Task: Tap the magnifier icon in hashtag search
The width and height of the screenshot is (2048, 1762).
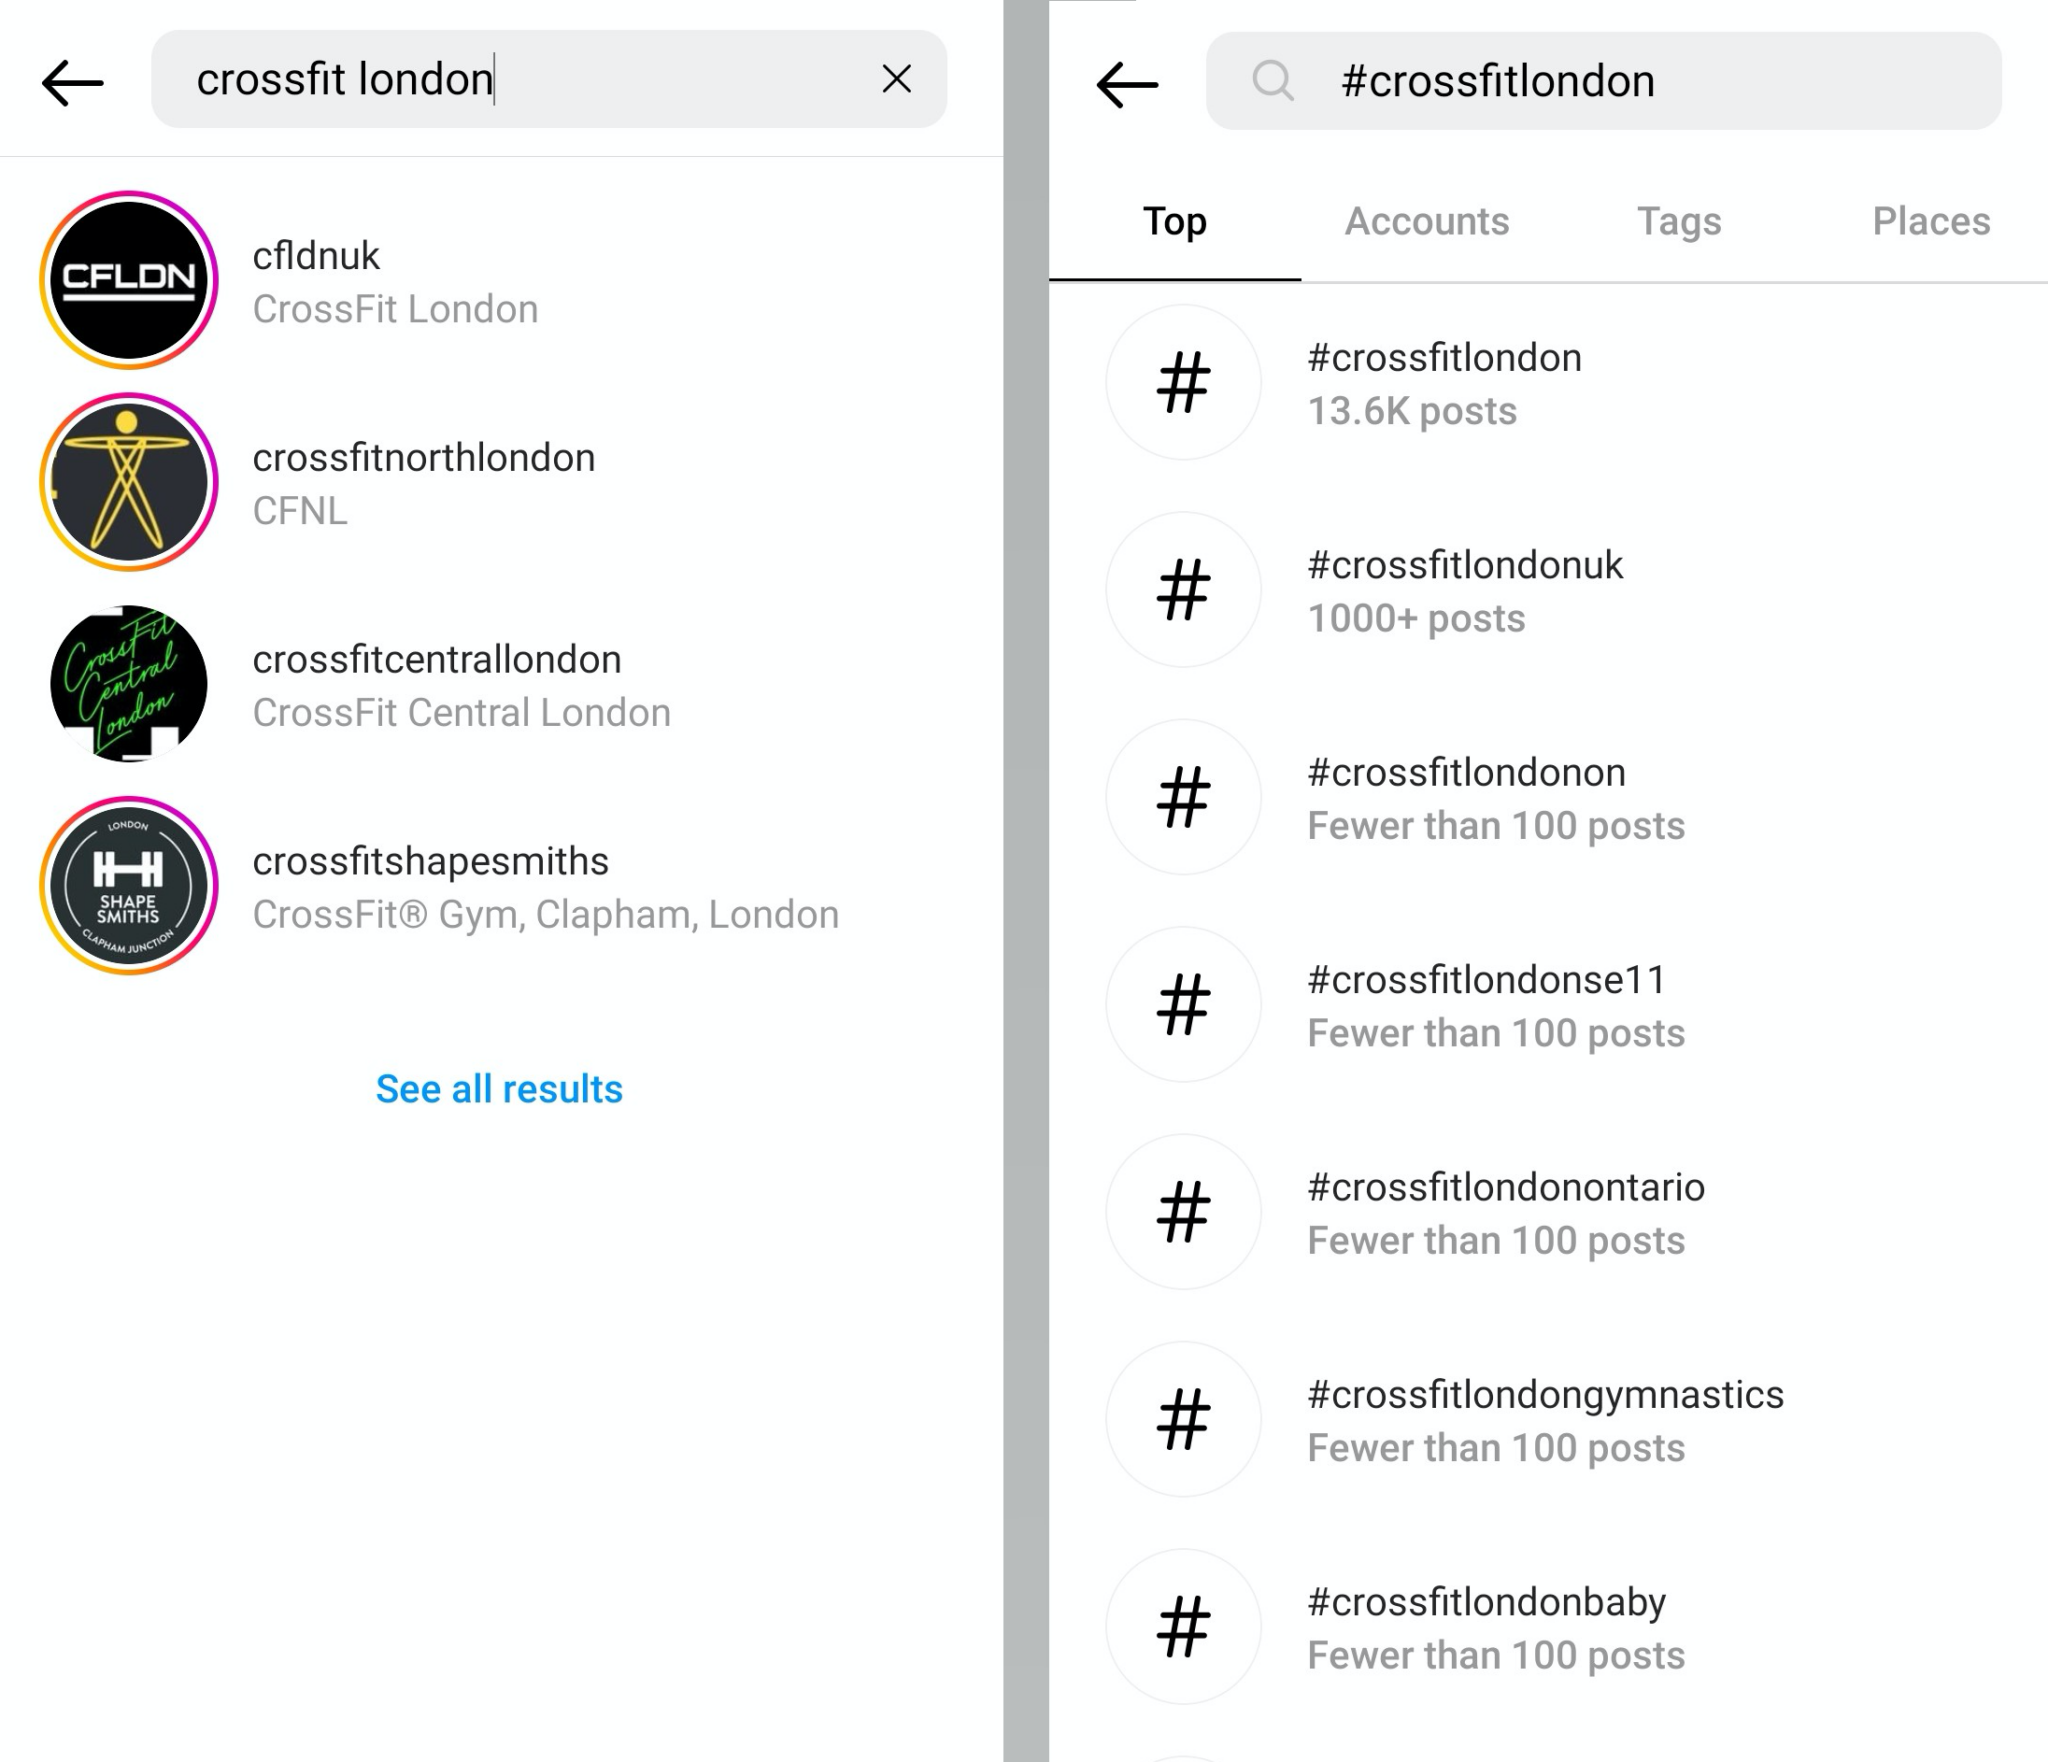Action: point(1273,81)
